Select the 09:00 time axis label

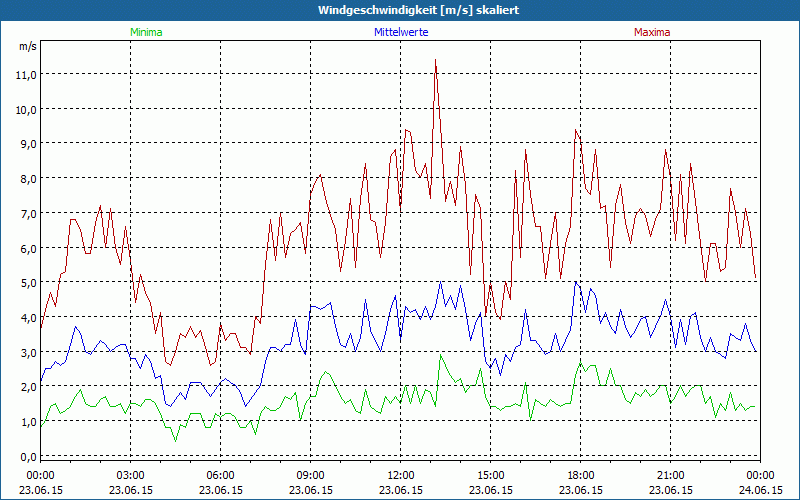click(310, 475)
